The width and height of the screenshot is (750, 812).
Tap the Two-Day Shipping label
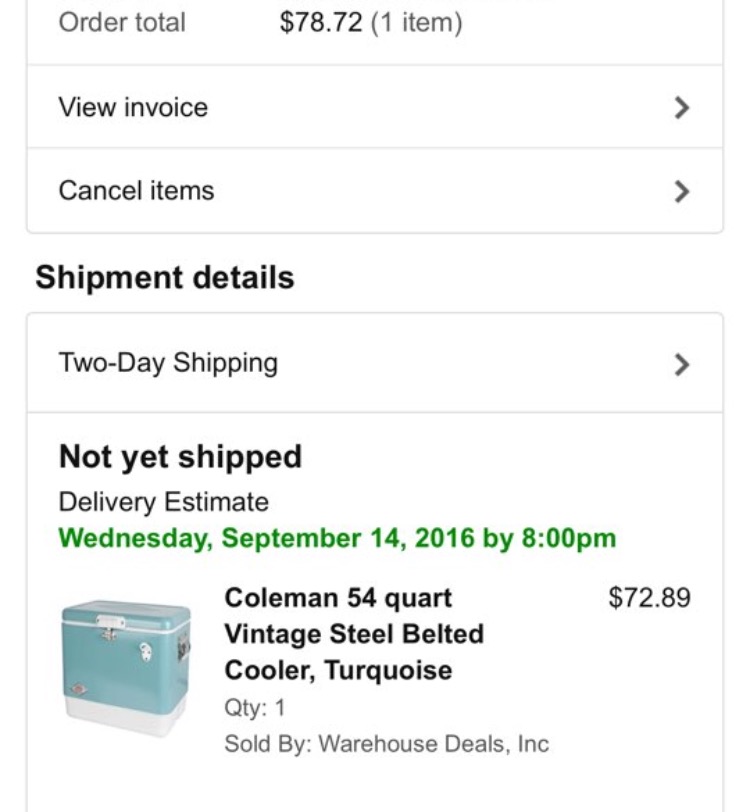click(168, 363)
